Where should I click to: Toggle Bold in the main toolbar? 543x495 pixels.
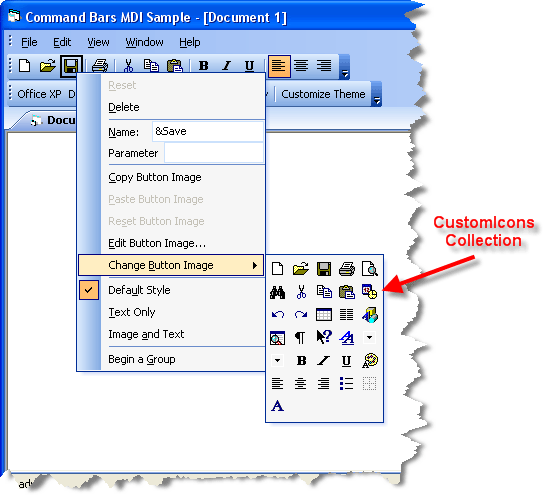click(x=204, y=65)
